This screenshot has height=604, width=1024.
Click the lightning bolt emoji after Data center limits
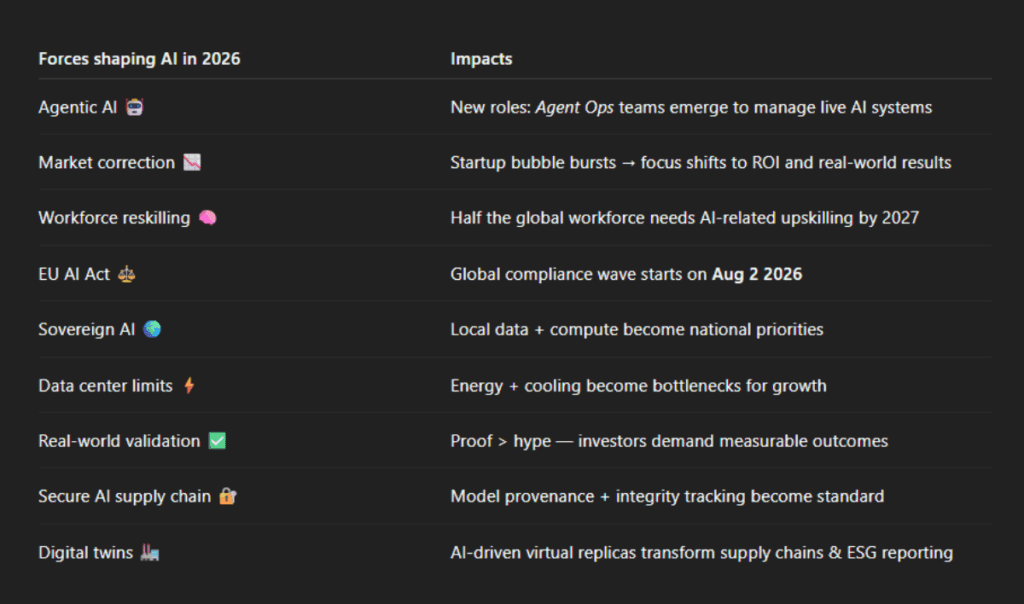tap(189, 385)
